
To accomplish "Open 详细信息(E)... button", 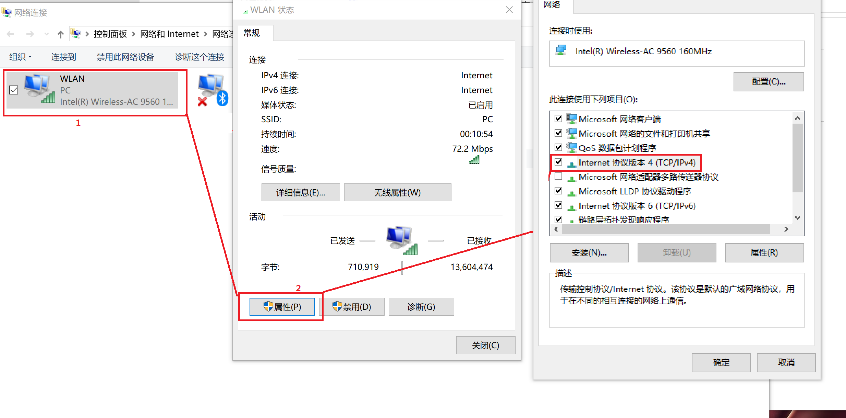I will [x=301, y=192].
